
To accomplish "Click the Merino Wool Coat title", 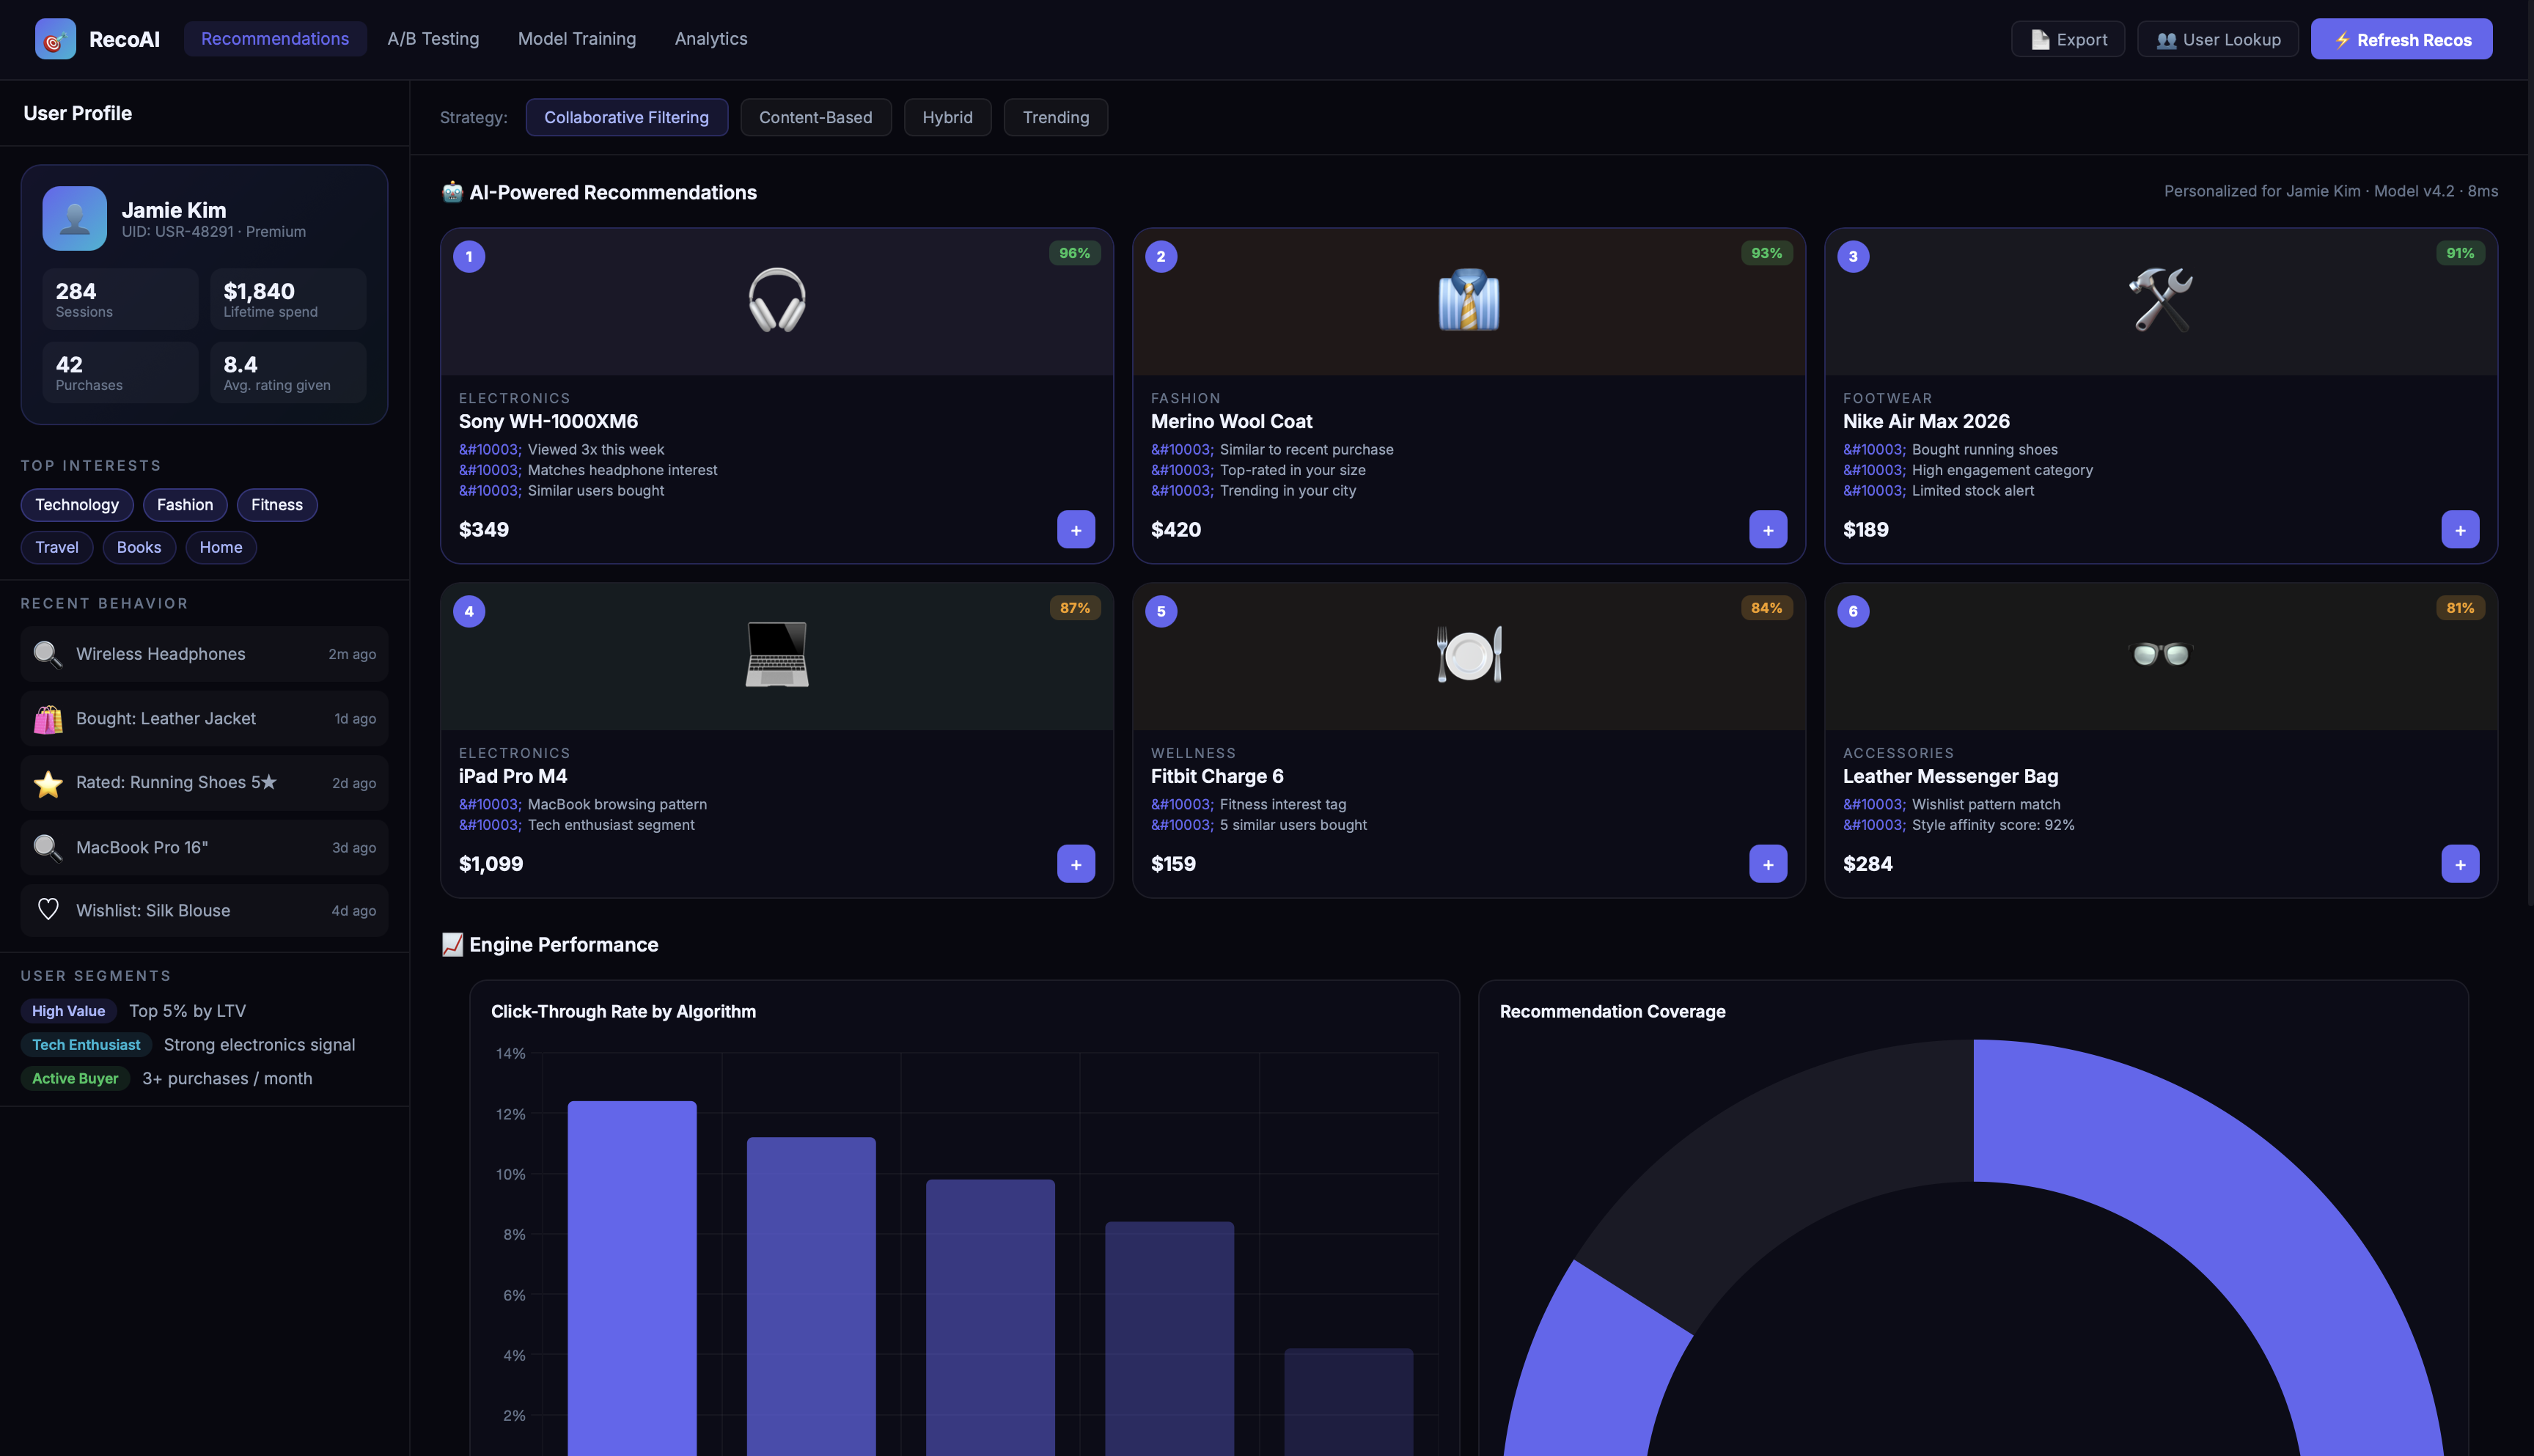I will pyautogui.click(x=1231, y=422).
